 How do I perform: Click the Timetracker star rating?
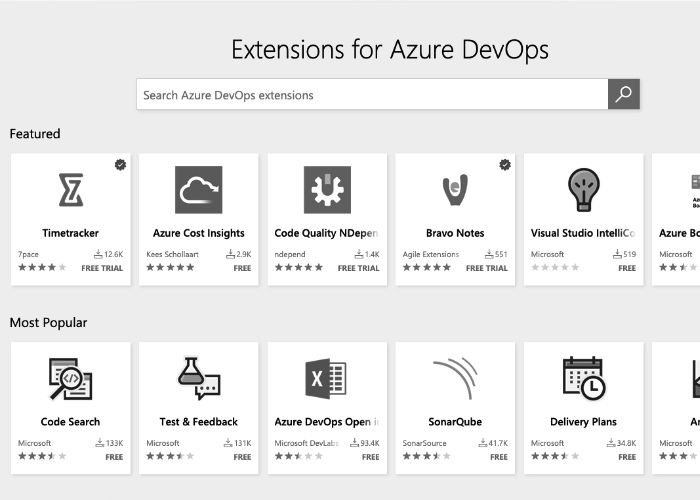42,268
